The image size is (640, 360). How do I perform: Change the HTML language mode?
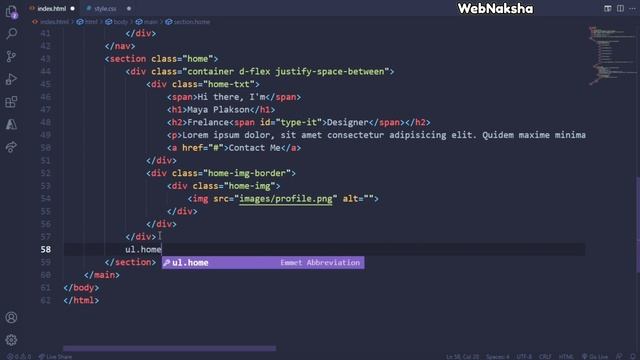click(x=566, y=357)
